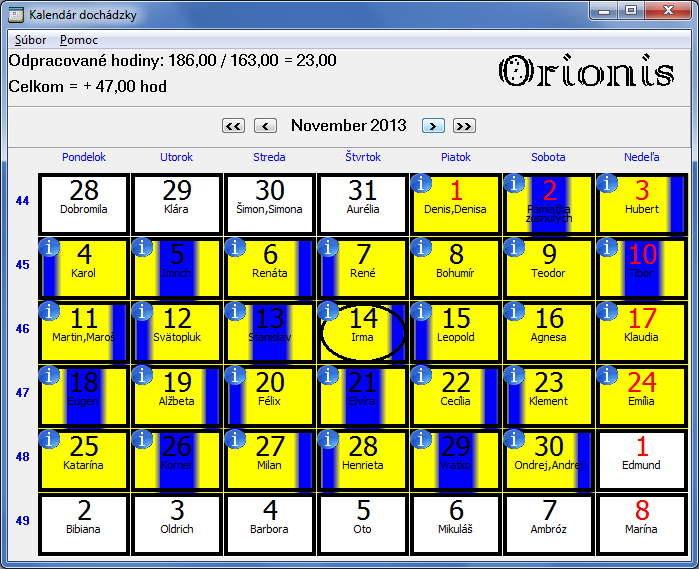Select December 2 Bibiana day cell
Screen dimensions: 699x569
84,524
